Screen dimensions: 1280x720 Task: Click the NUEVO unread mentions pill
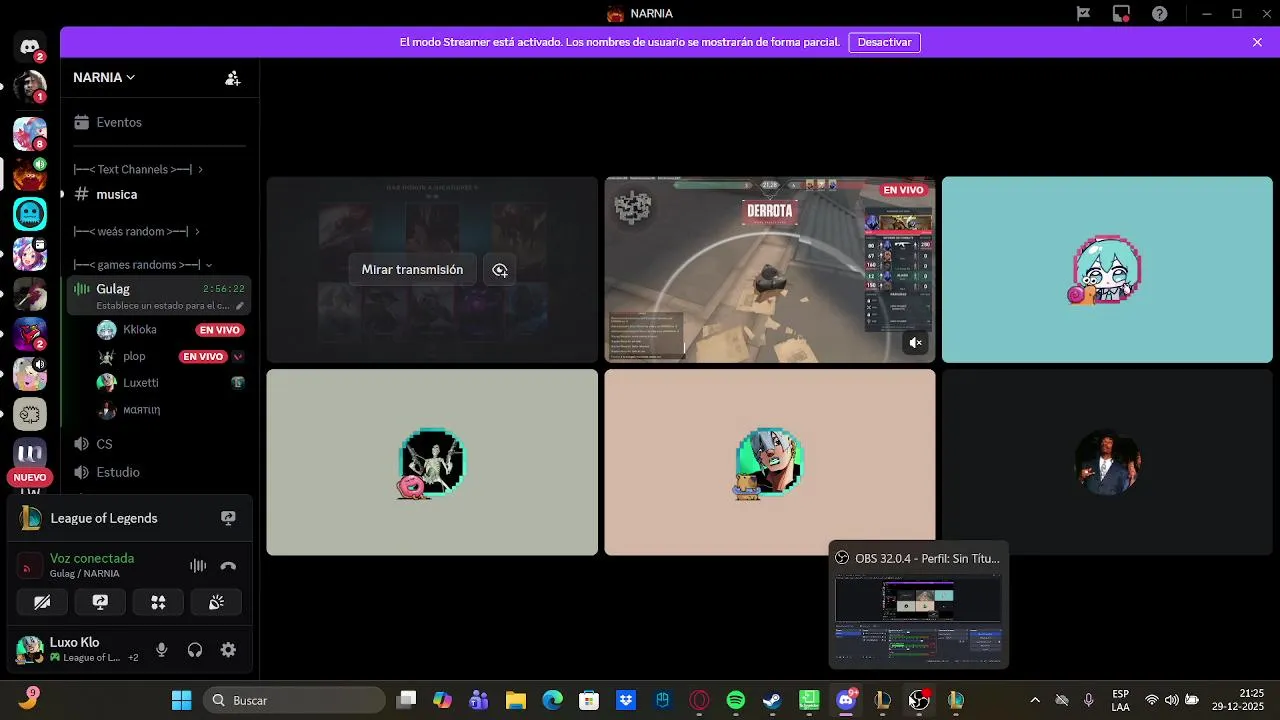coord(30,478)
